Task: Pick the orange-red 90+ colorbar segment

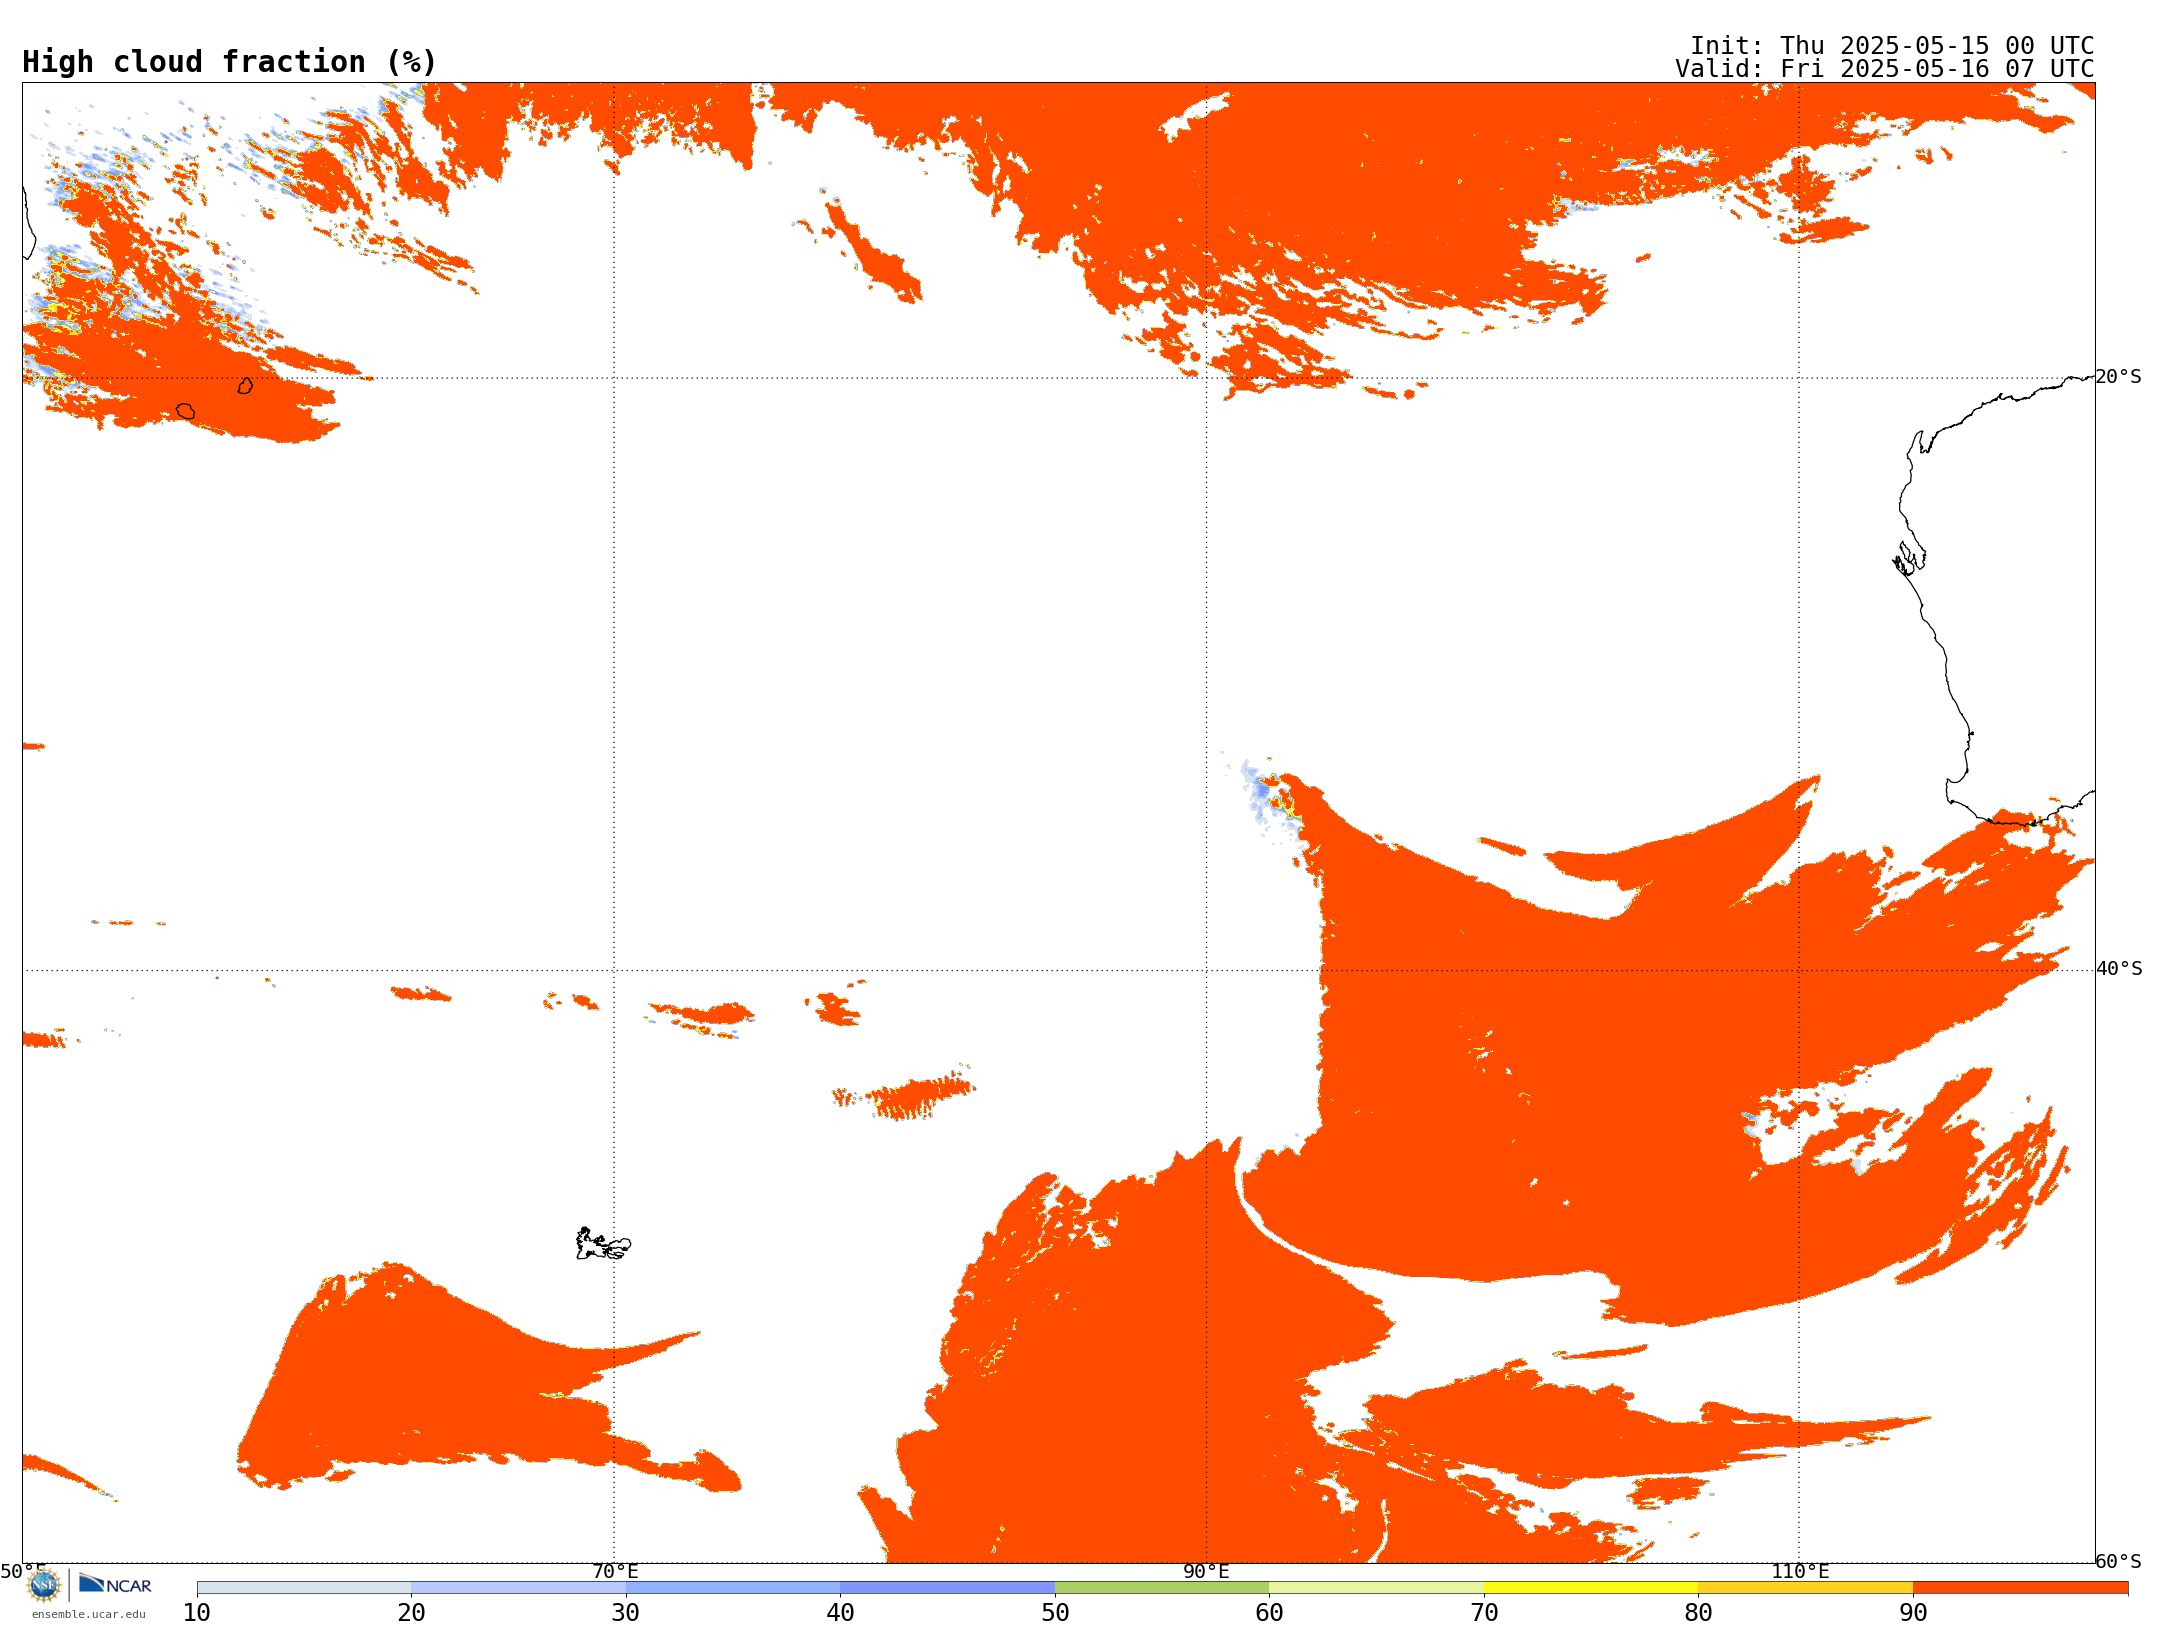Action: pyautogui.click(x=2020, y=1588)
